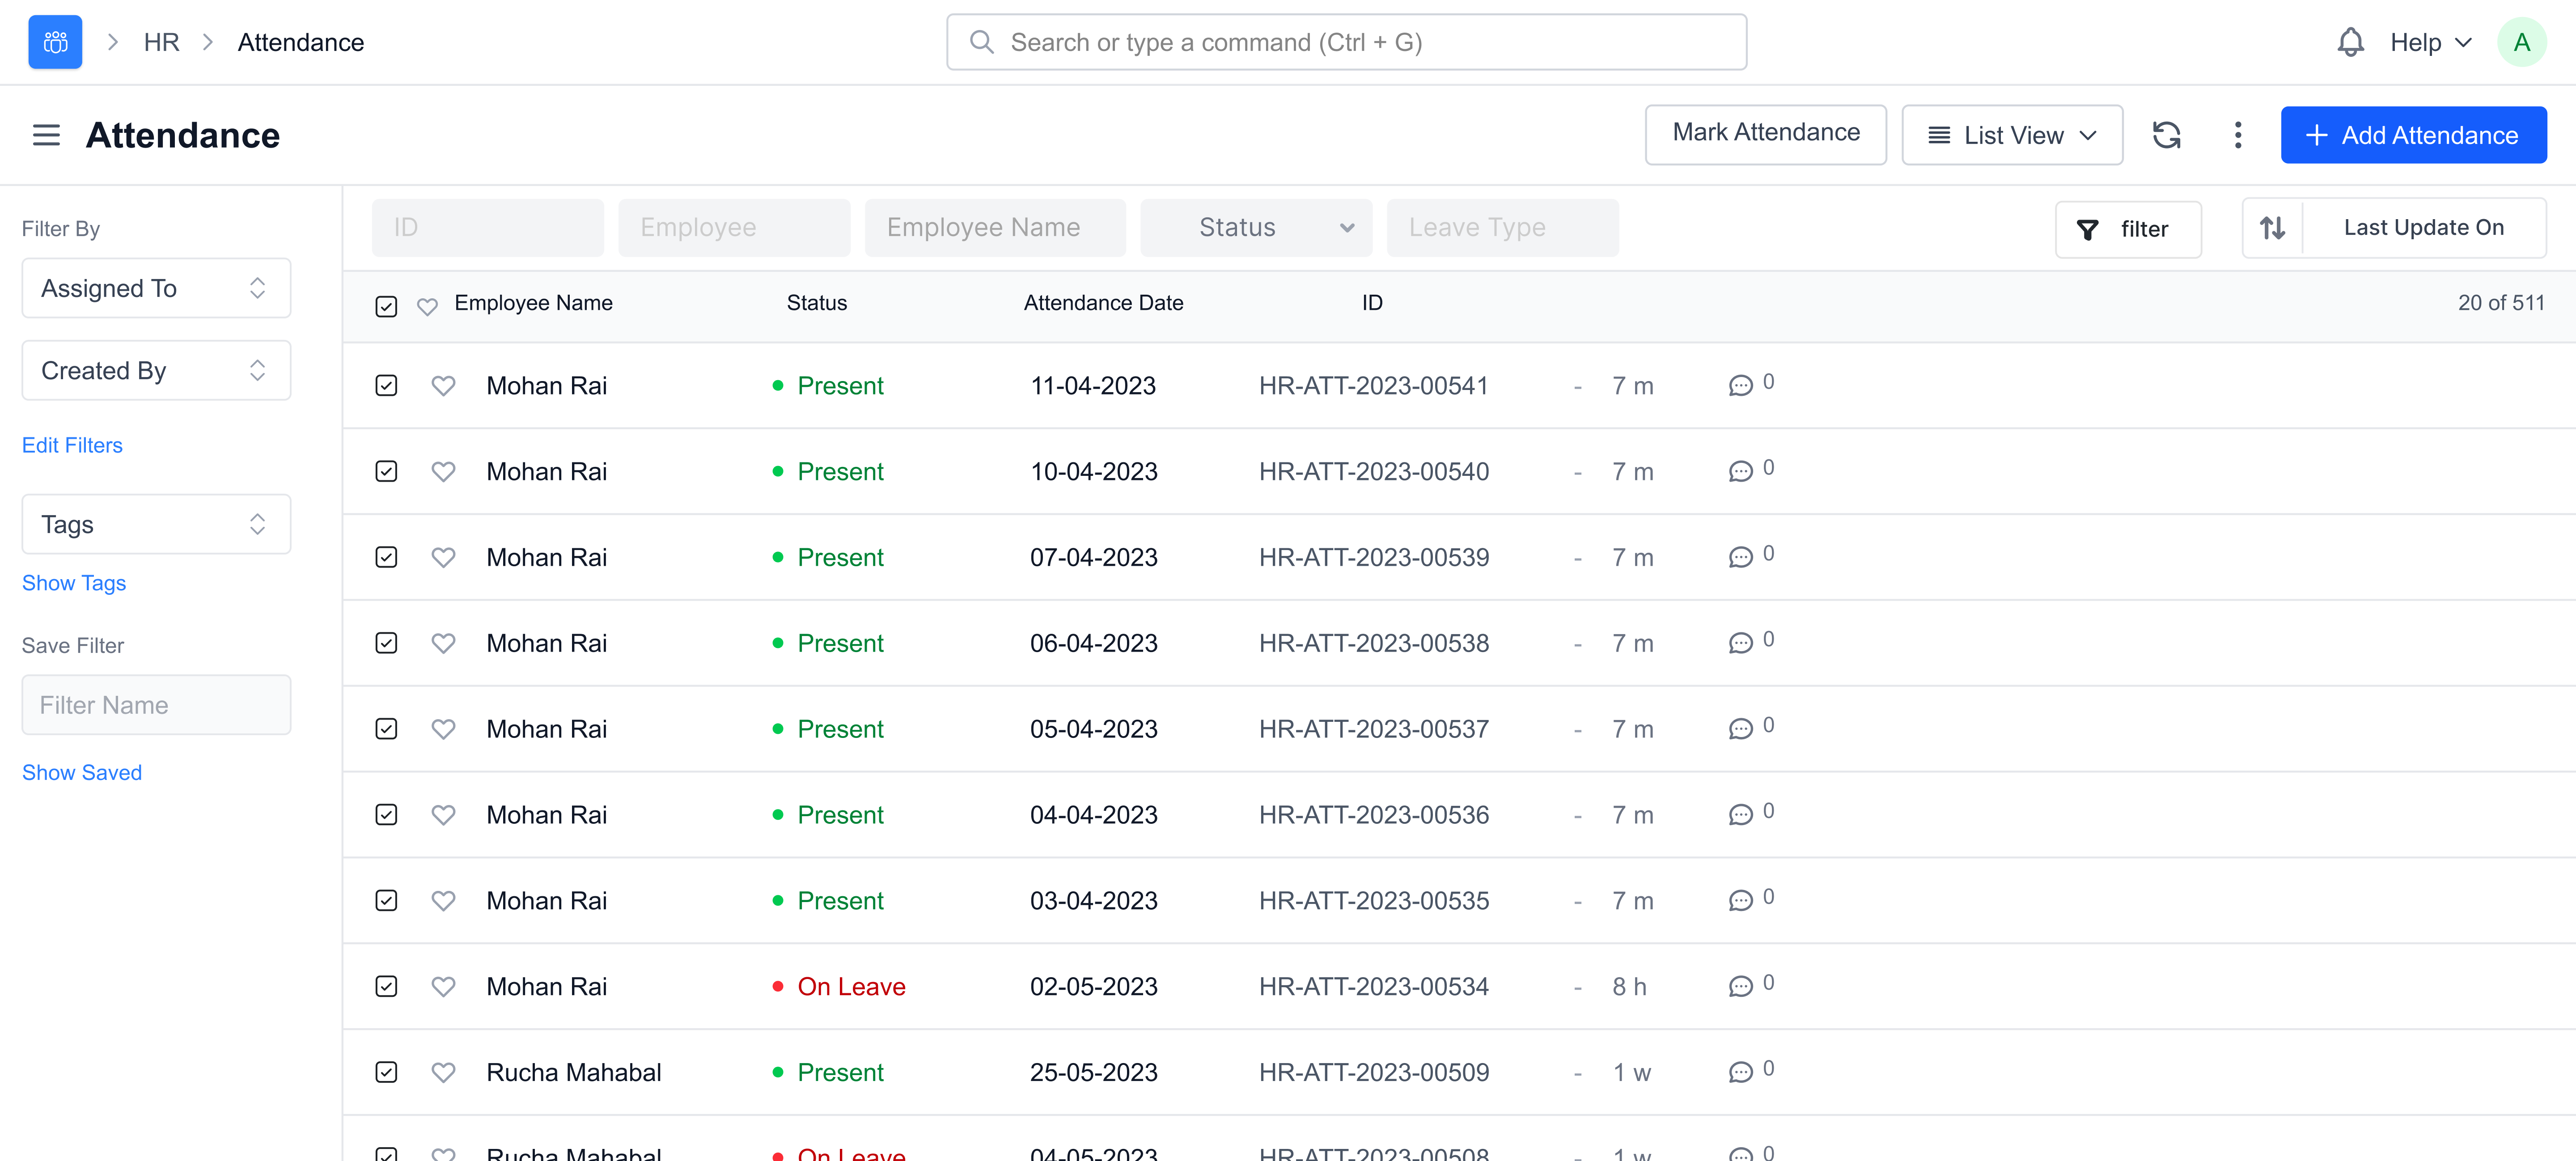Open comments on HR-ATT-2023-00534
The image size is (2576, 1161).
tap(1740, 987)
